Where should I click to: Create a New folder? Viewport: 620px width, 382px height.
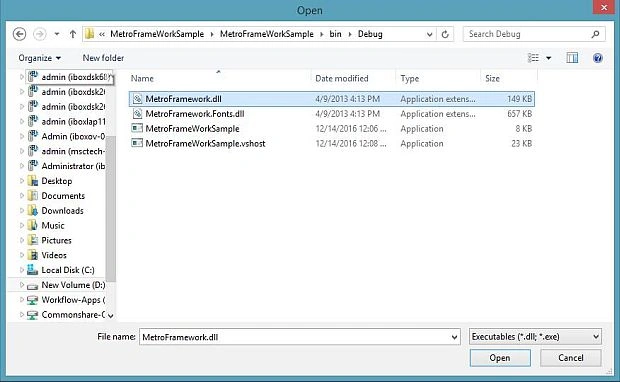(103, 58)
